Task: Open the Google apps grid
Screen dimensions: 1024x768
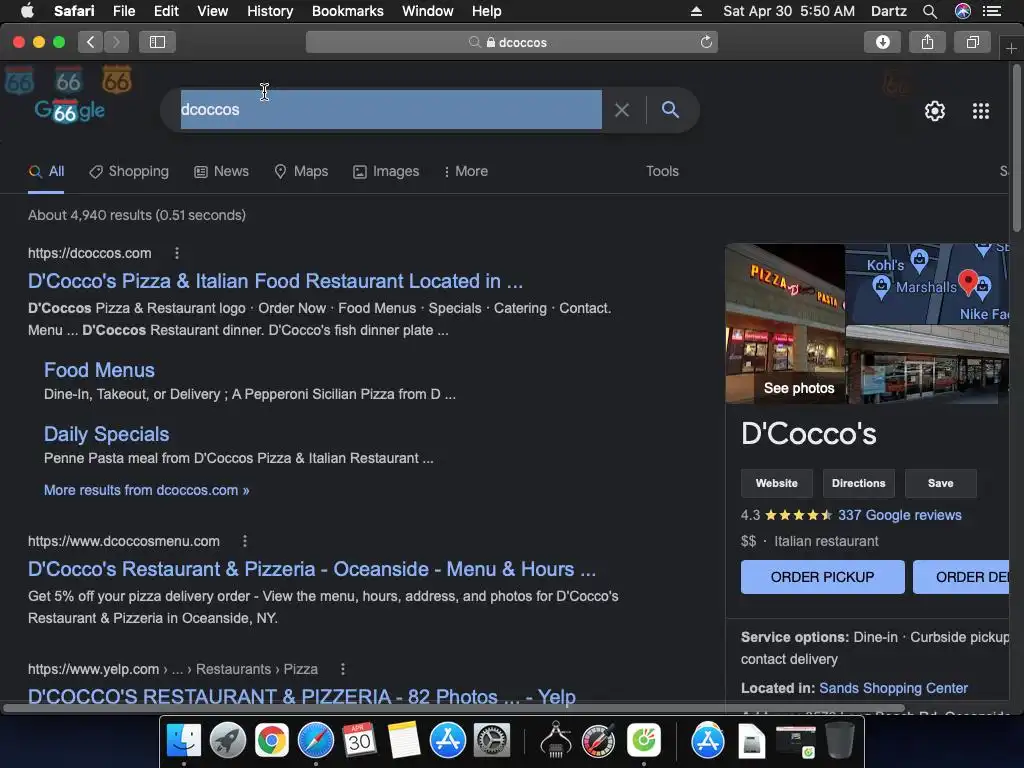Action: [x=981, y=111]
